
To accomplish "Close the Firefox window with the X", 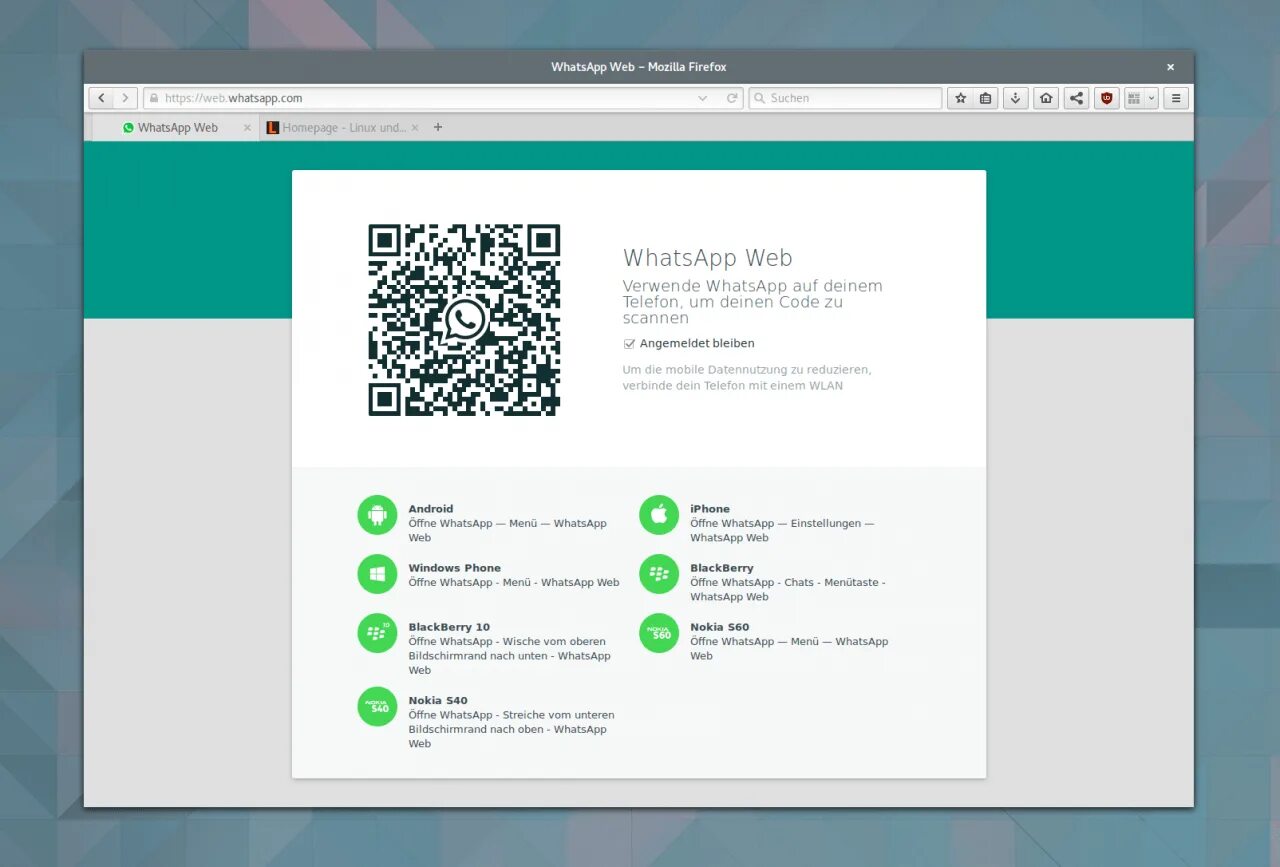I will [x=1170, y=67].
